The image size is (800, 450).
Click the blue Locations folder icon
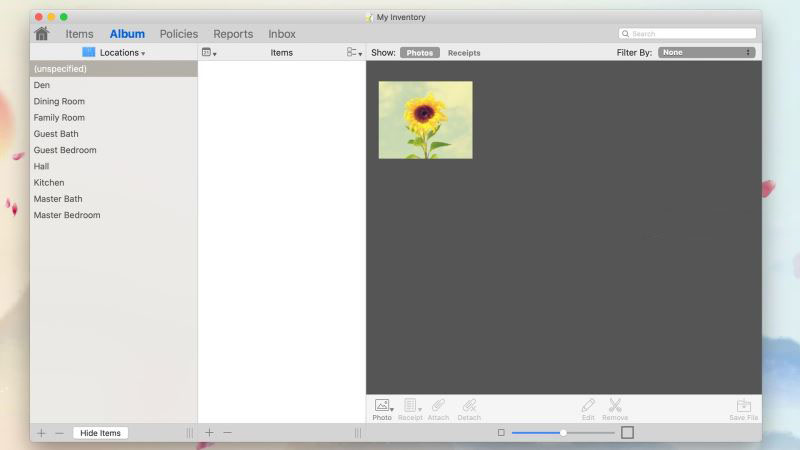[89, 52]
